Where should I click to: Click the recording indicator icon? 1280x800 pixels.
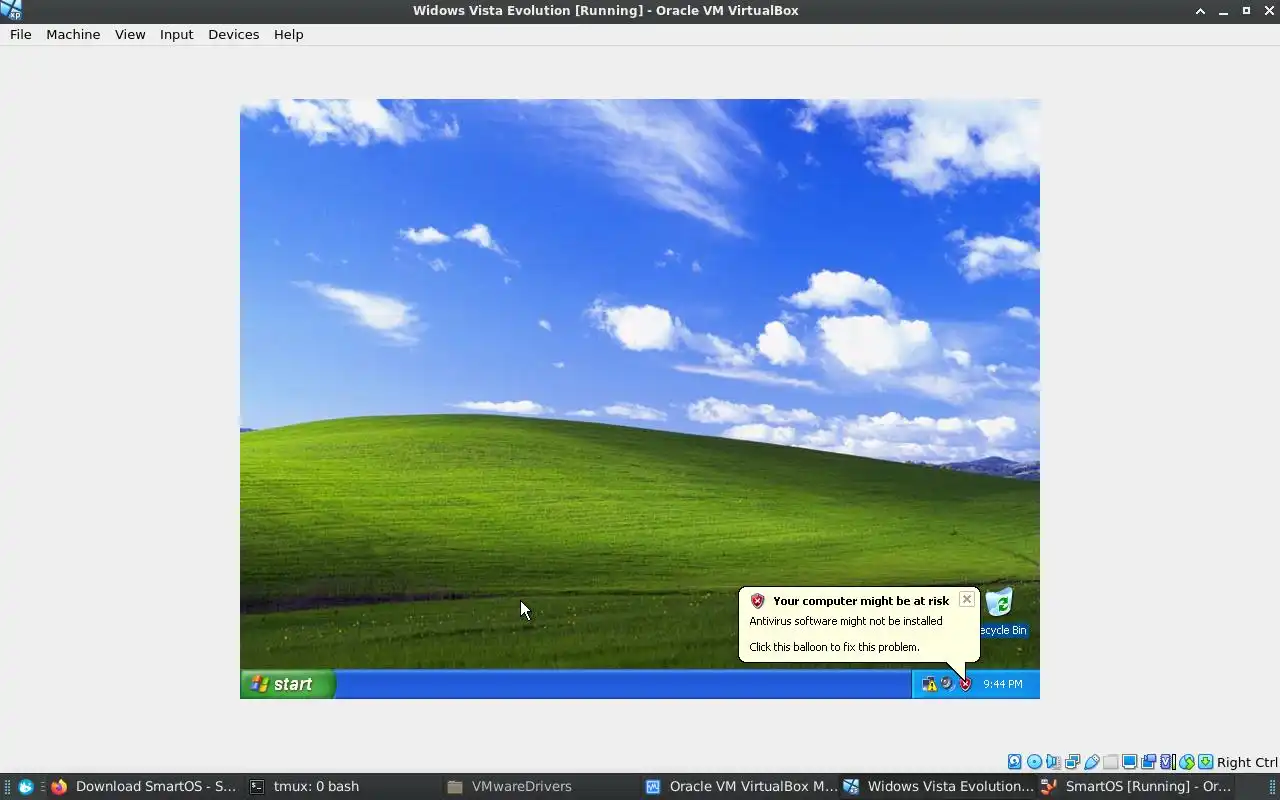[x=1149, y=762]
